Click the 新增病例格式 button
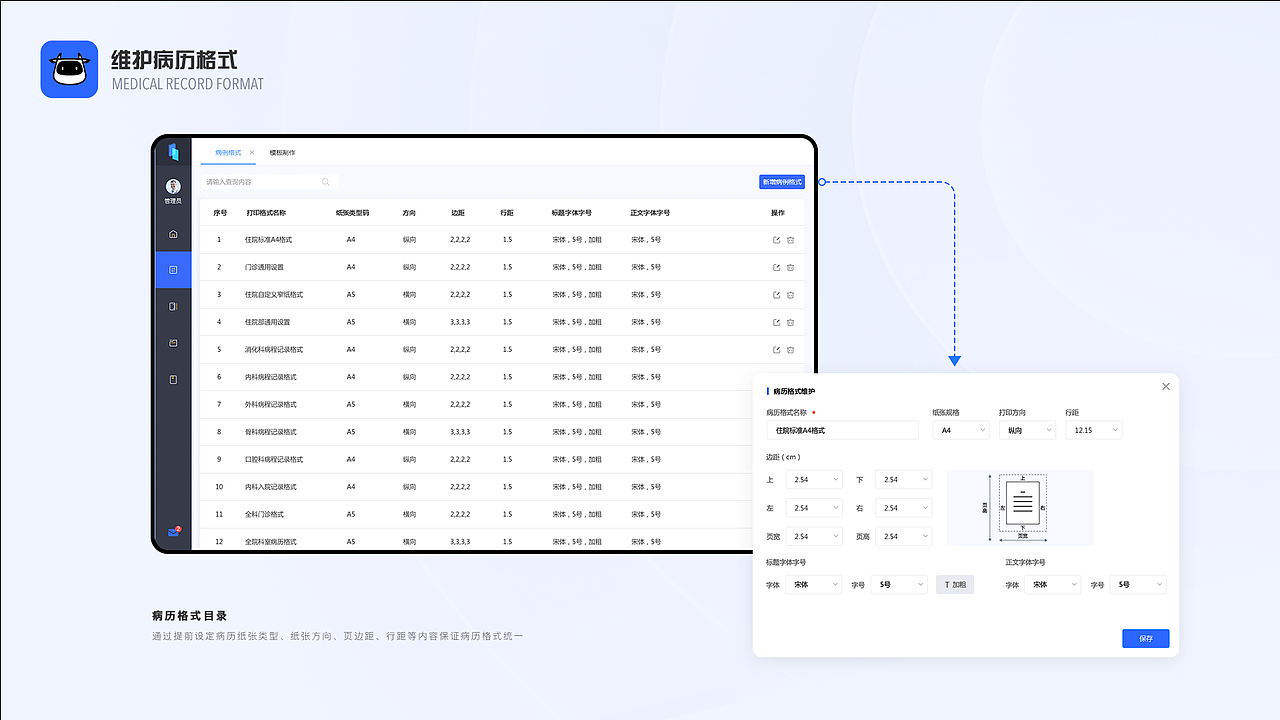 782,182
